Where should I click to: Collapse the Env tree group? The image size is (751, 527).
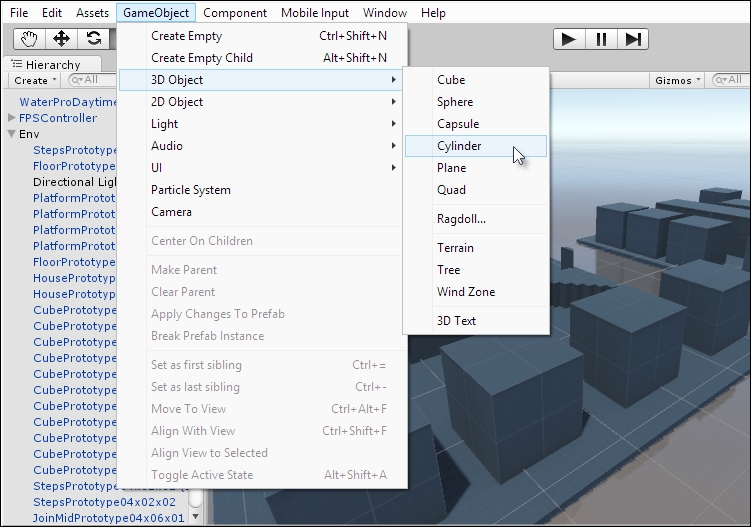pyautogui.click(x=12, y=134)
